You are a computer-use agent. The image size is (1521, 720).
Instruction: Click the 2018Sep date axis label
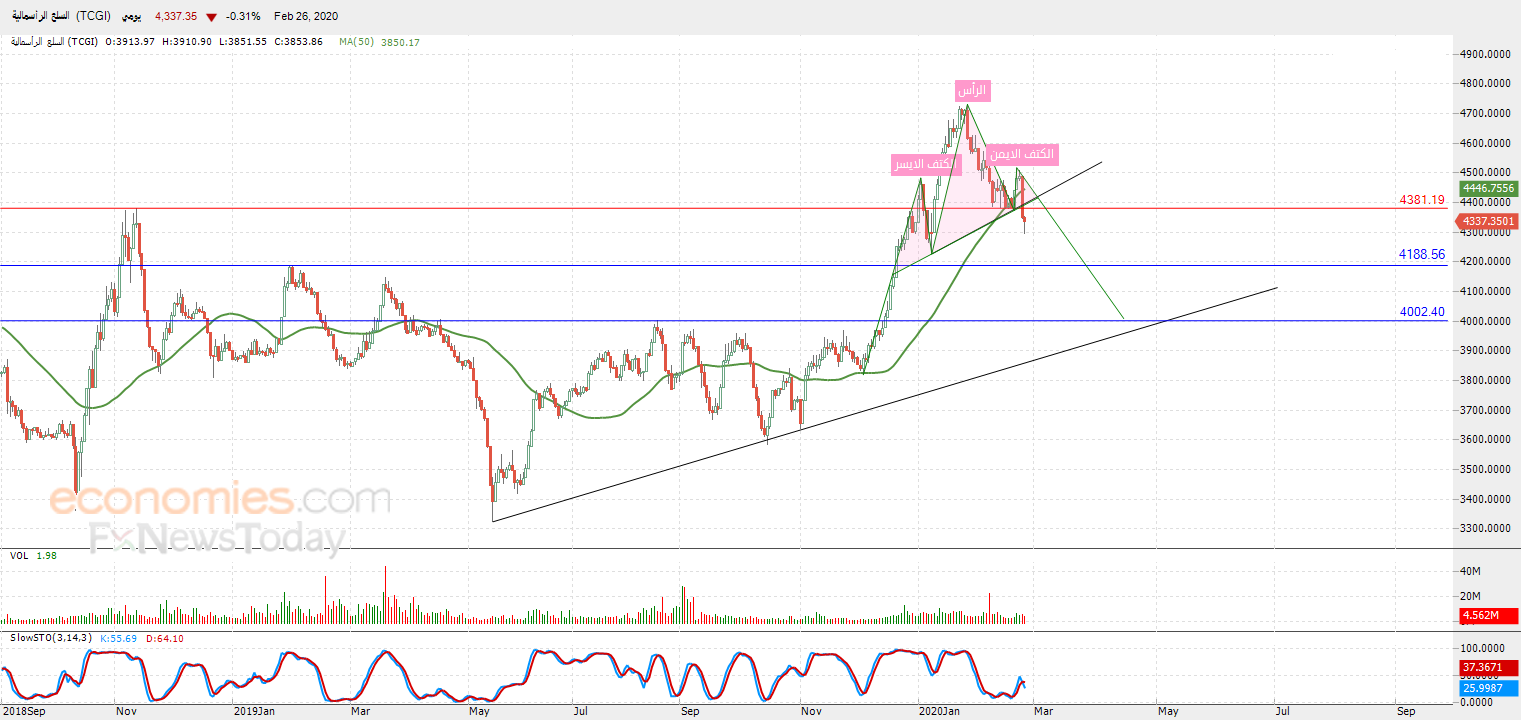(23, 712)
